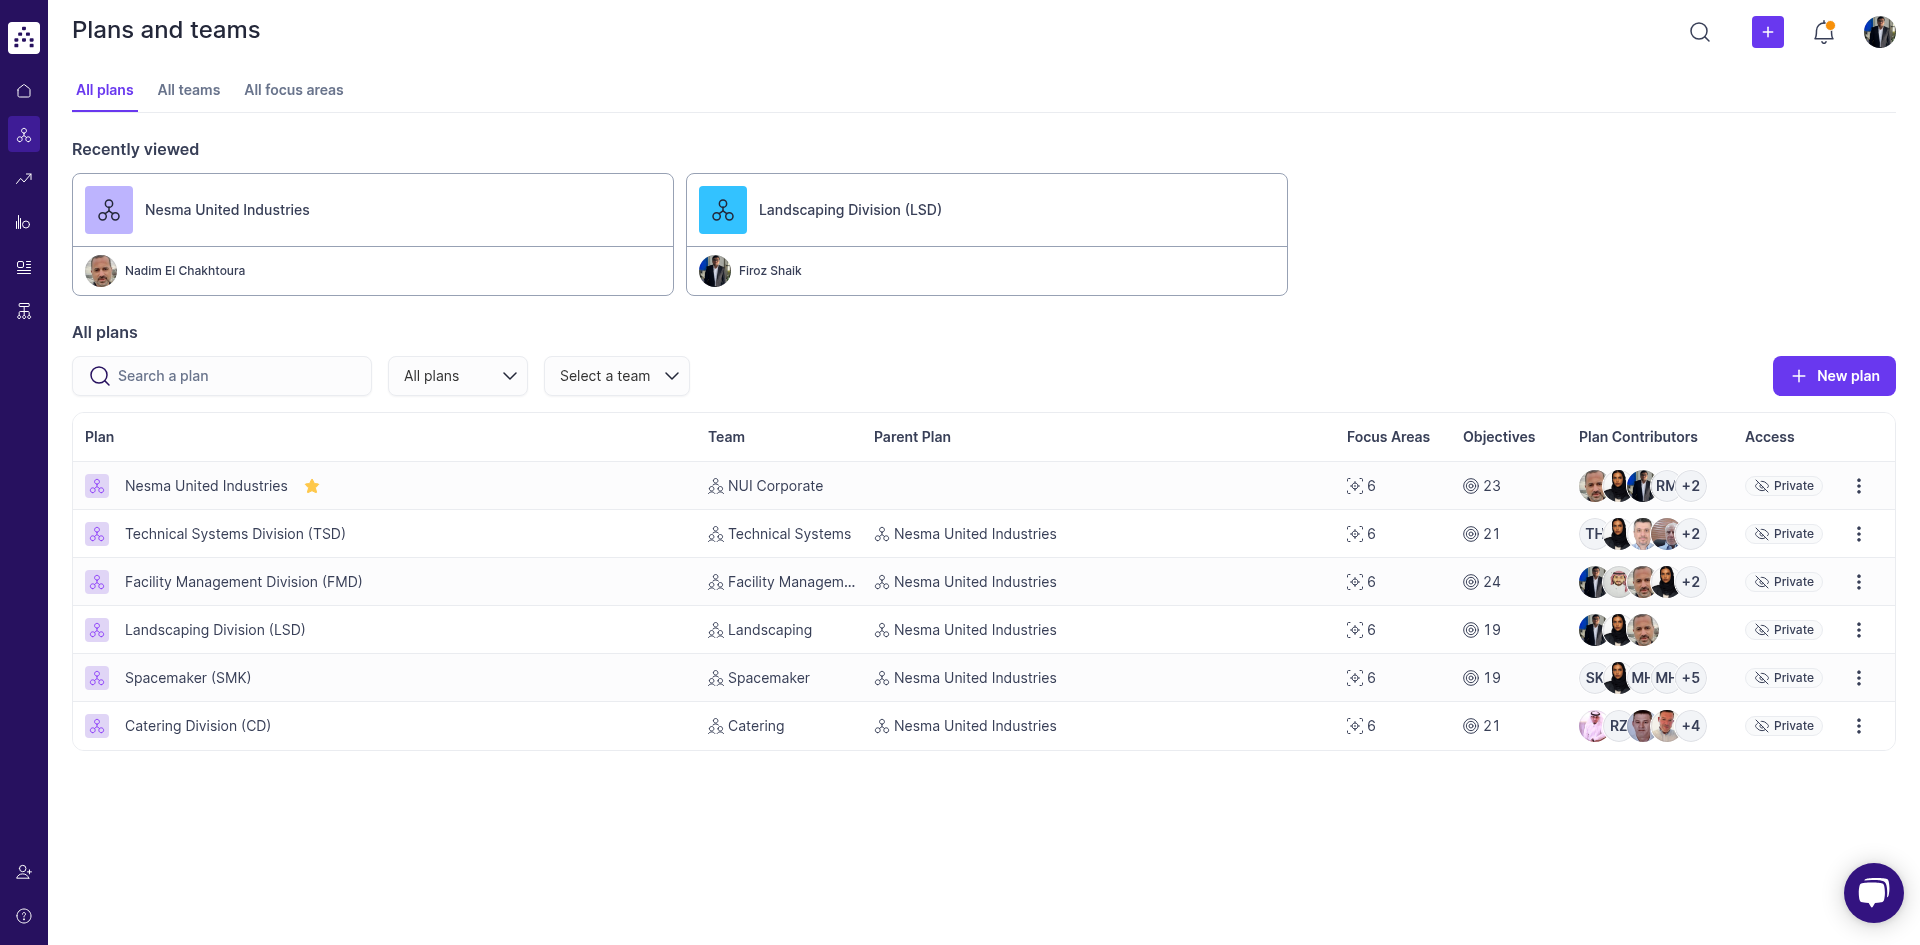Toggle favorite star on Nesma United Industries
The image size is (1920, 945).
[312, 486]
